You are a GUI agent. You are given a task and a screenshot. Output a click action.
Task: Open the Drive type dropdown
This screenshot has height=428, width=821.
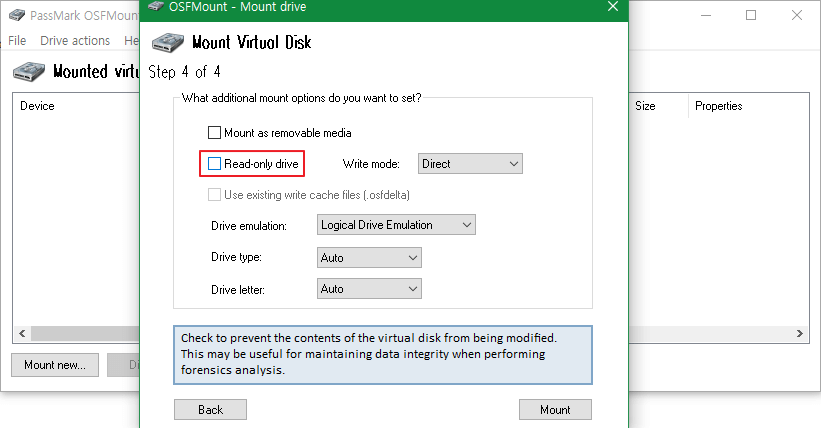pos(369,257)
